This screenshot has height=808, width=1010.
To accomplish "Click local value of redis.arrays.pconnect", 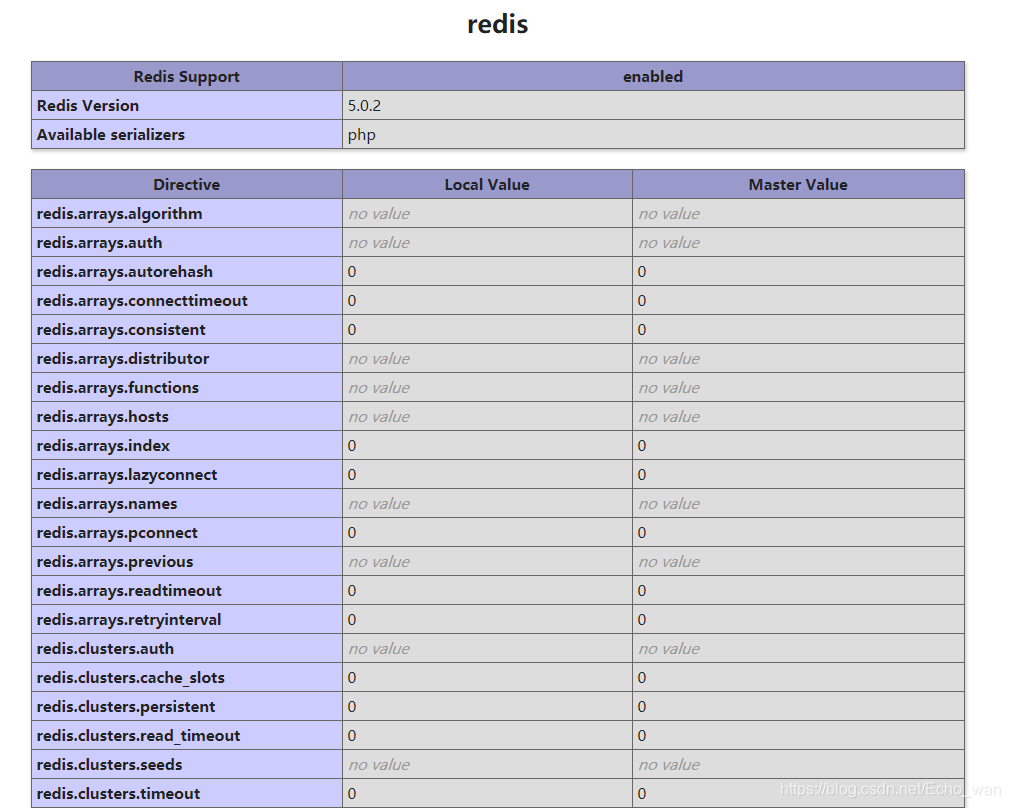I will (352, 533).
